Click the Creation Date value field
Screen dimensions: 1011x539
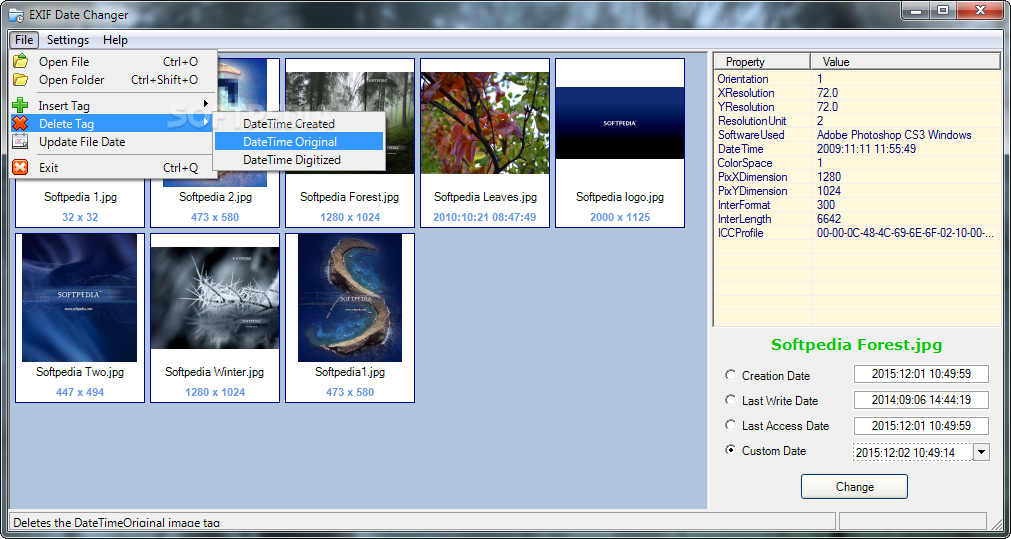pyautogui.click(x=921, y=374)
